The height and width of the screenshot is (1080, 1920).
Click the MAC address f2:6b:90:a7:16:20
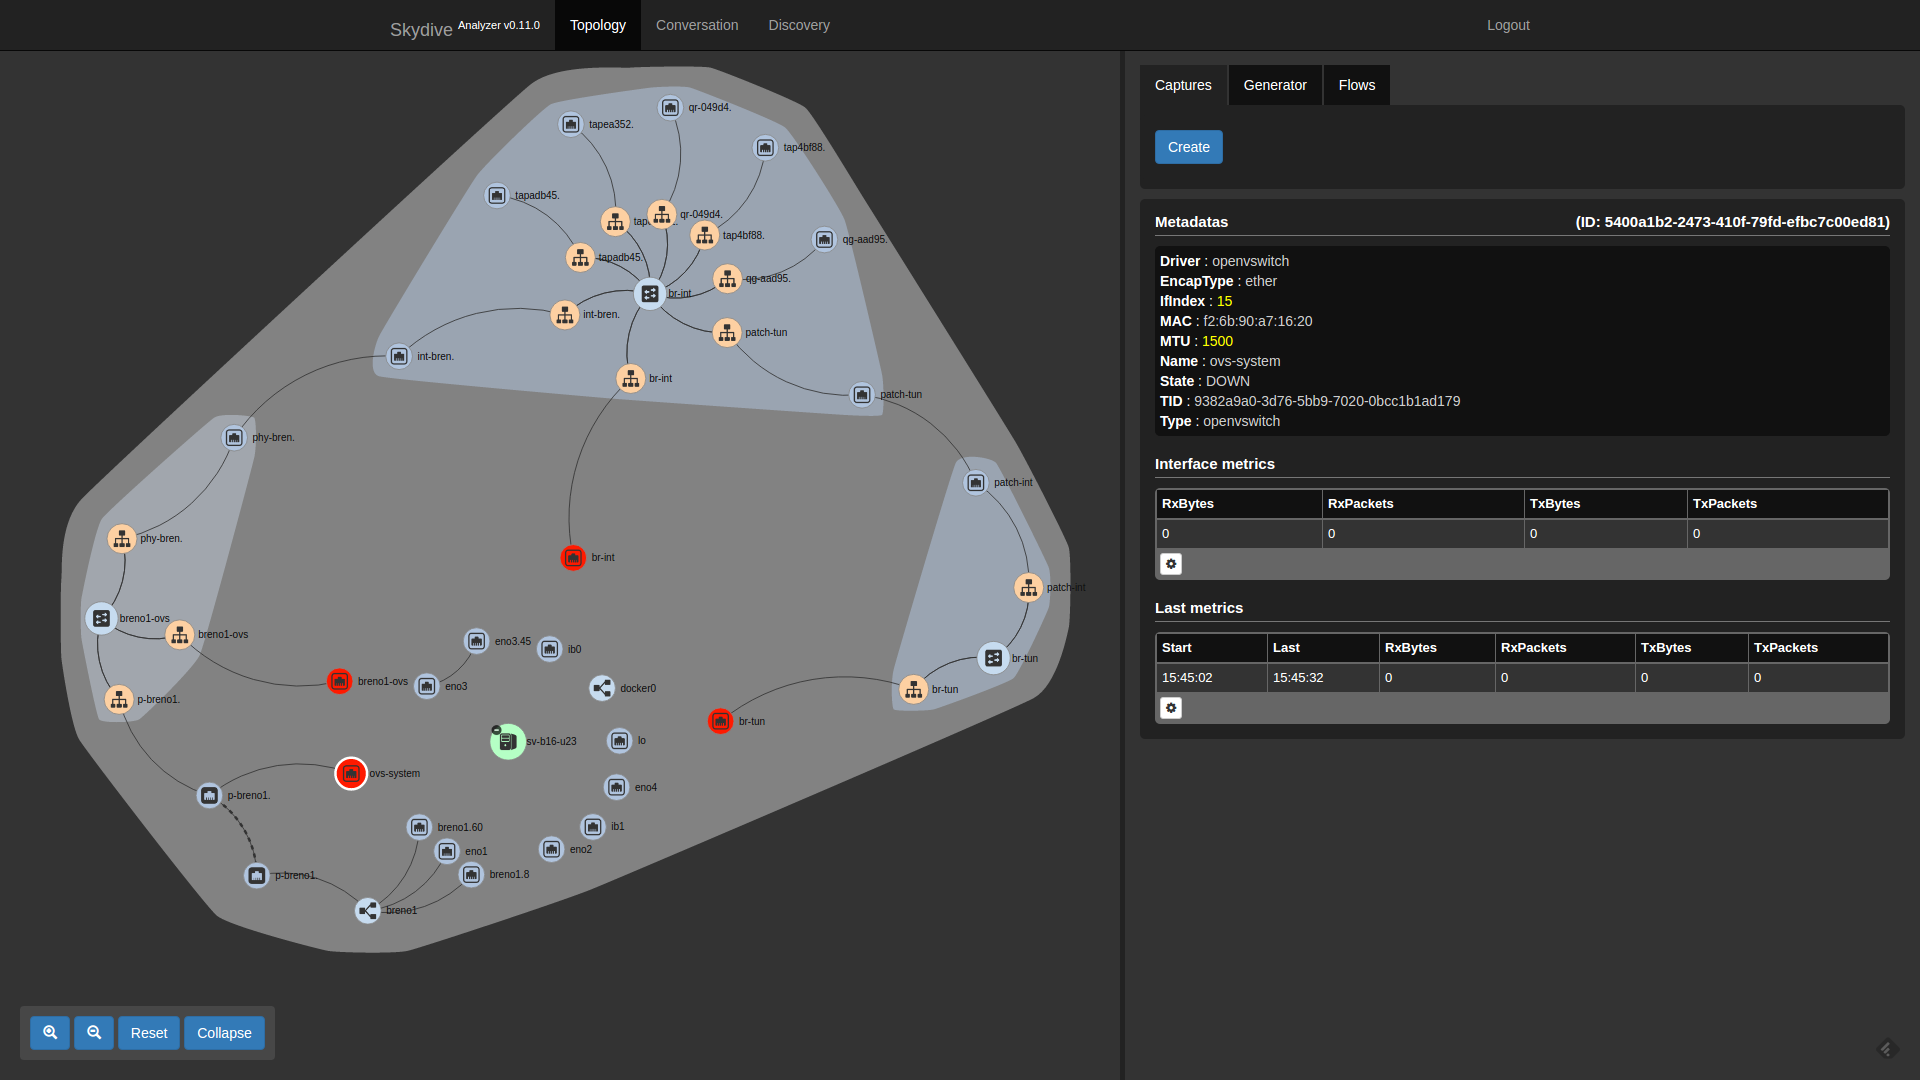pos(1257,321)
